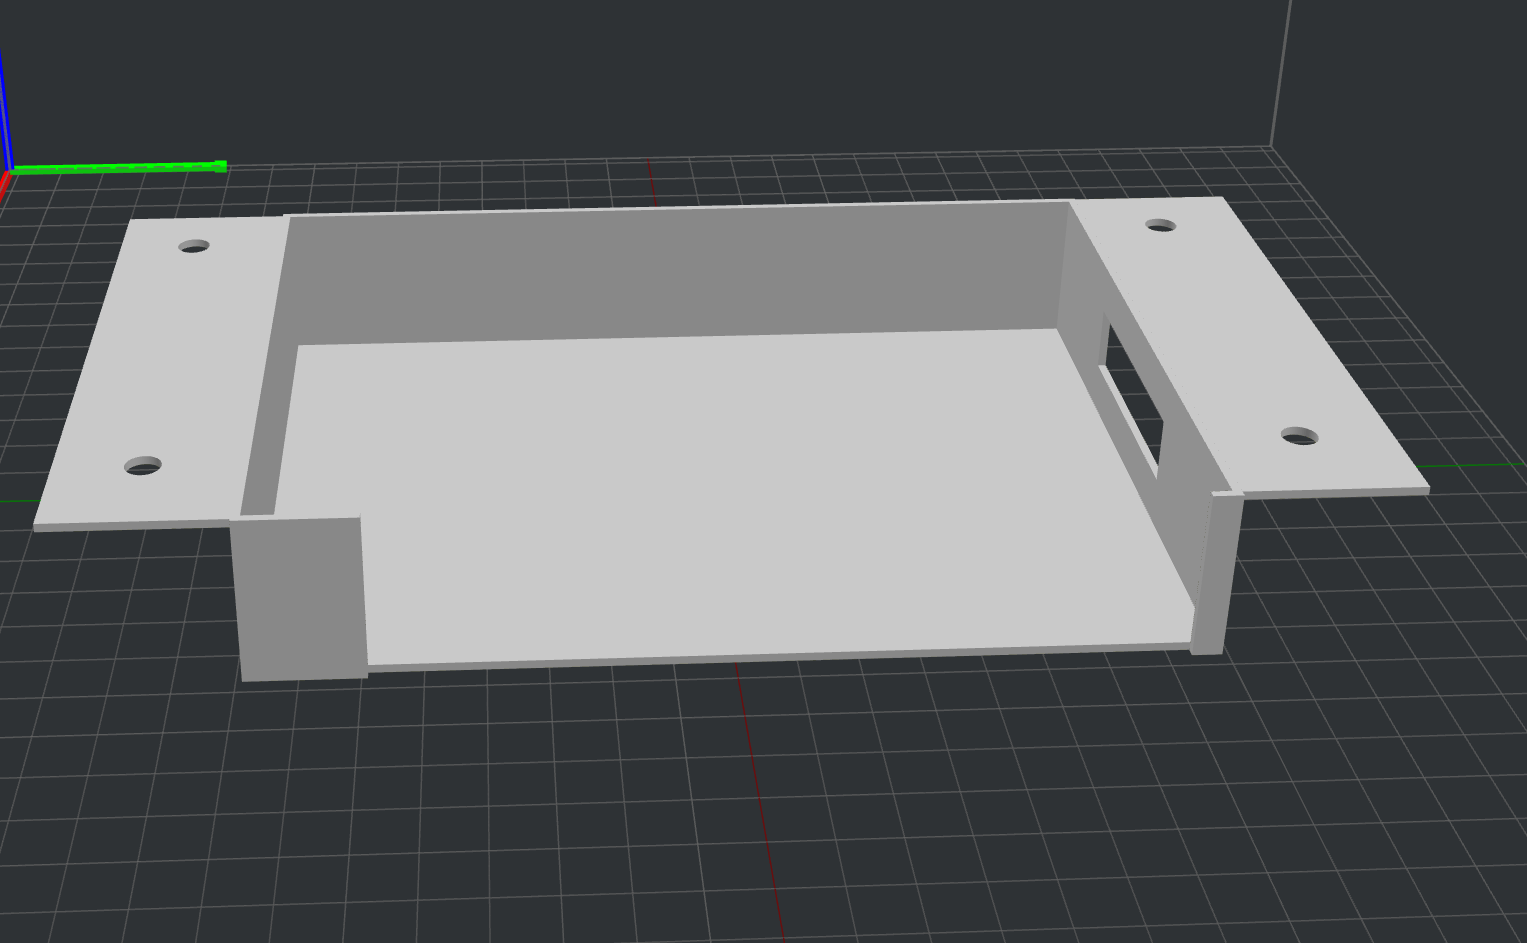Click the rear mounting hole on right flange
This screenshot has width=1527, height=943.
(x=1160, y=226)
